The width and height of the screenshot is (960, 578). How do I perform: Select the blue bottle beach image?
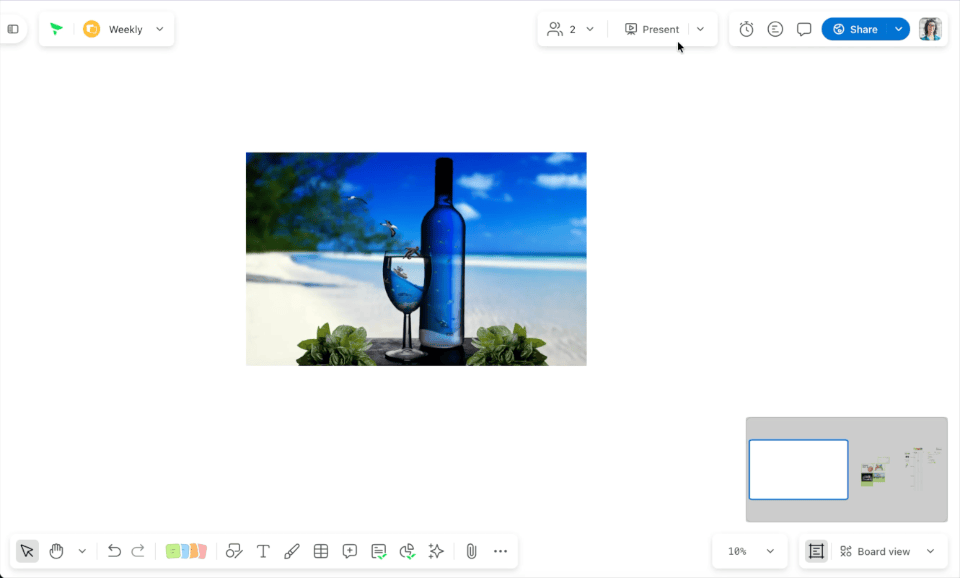(x=416, y=259)
